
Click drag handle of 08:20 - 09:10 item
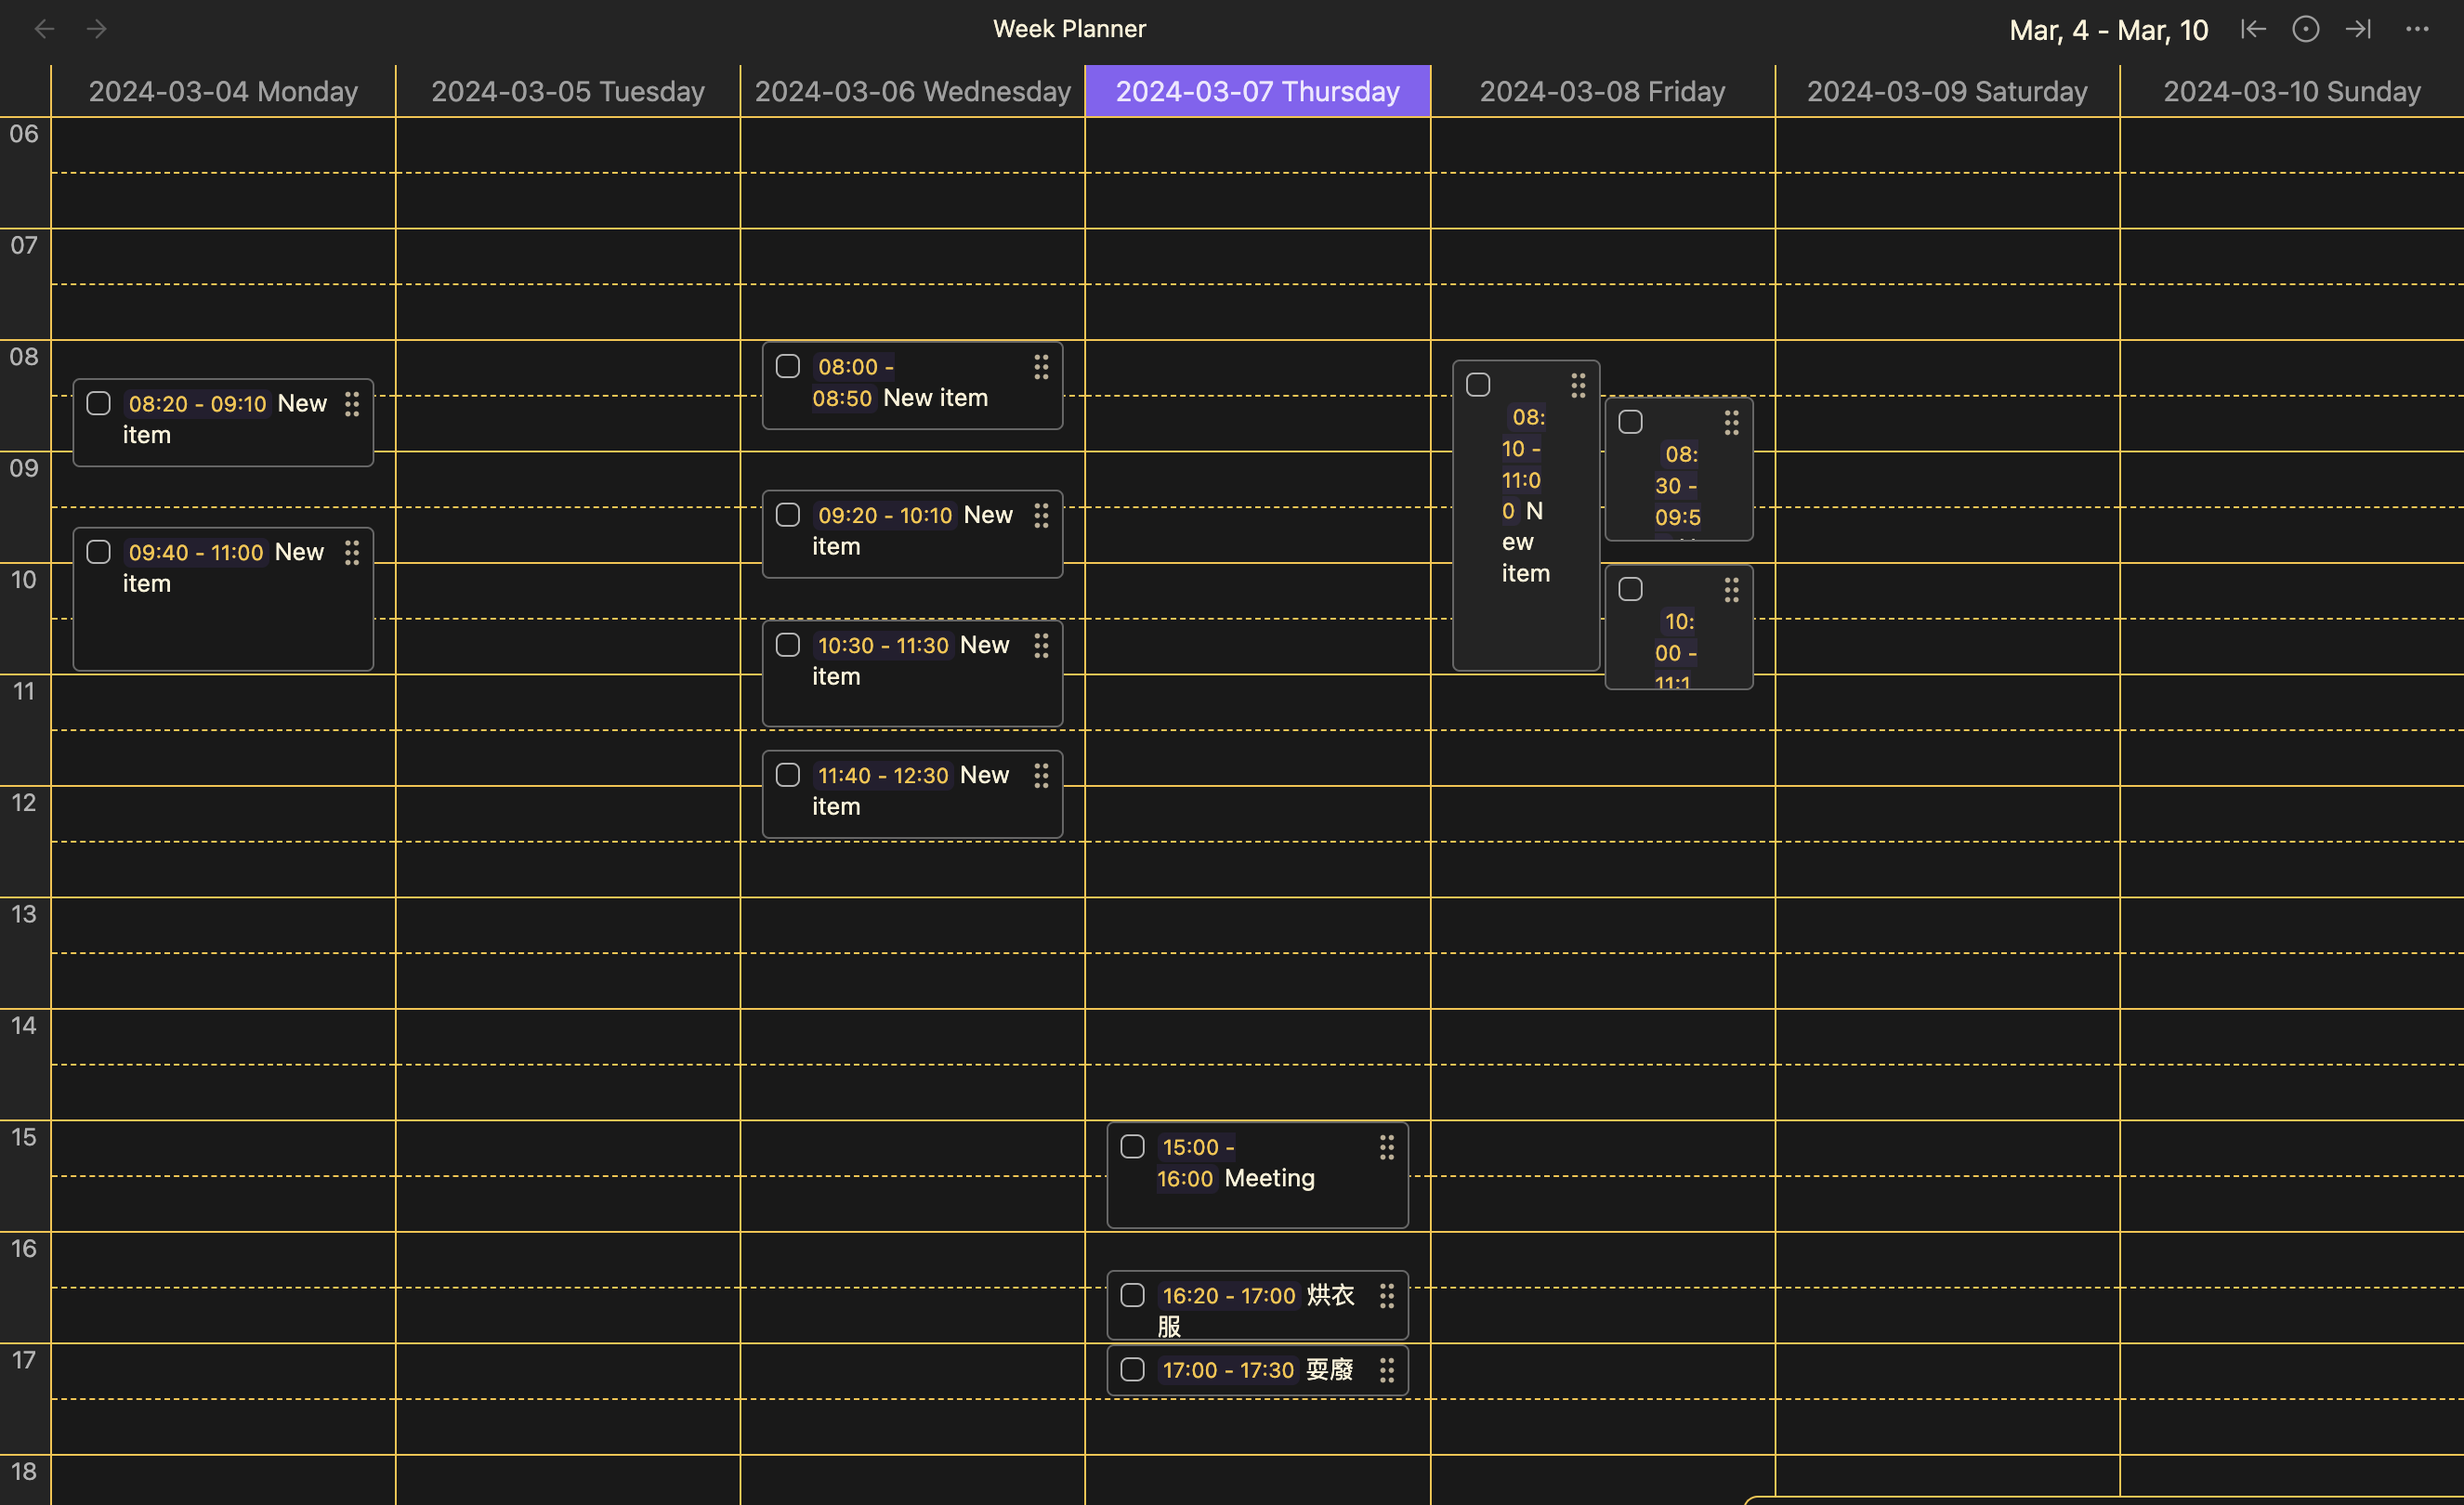tap(352, 404)
